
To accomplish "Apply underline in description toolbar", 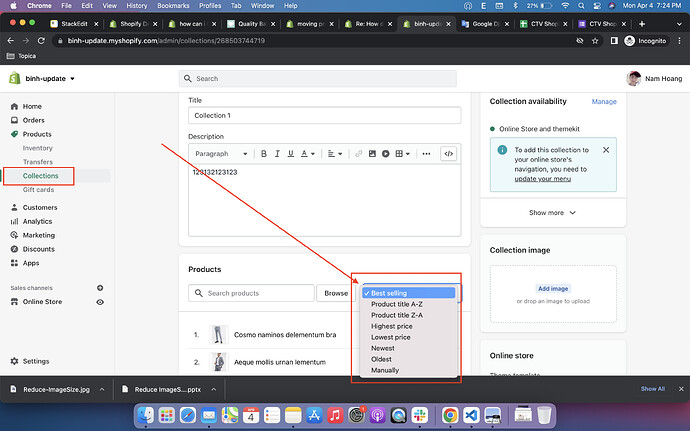I will pos(290,154).
